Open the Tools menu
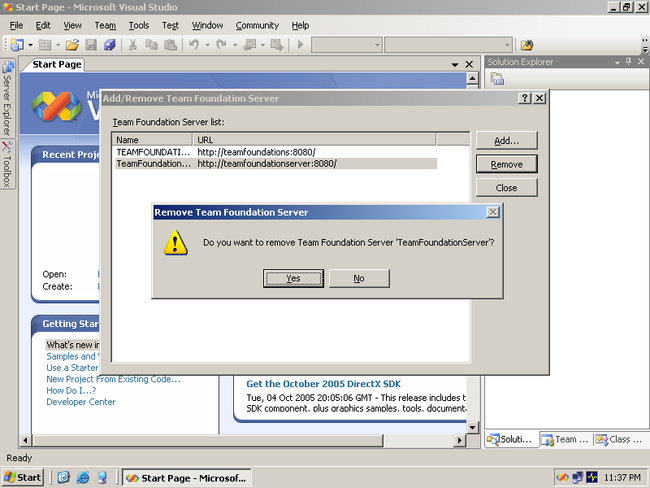The width and height of the screenshot is (650, 488). pos(139,25)
